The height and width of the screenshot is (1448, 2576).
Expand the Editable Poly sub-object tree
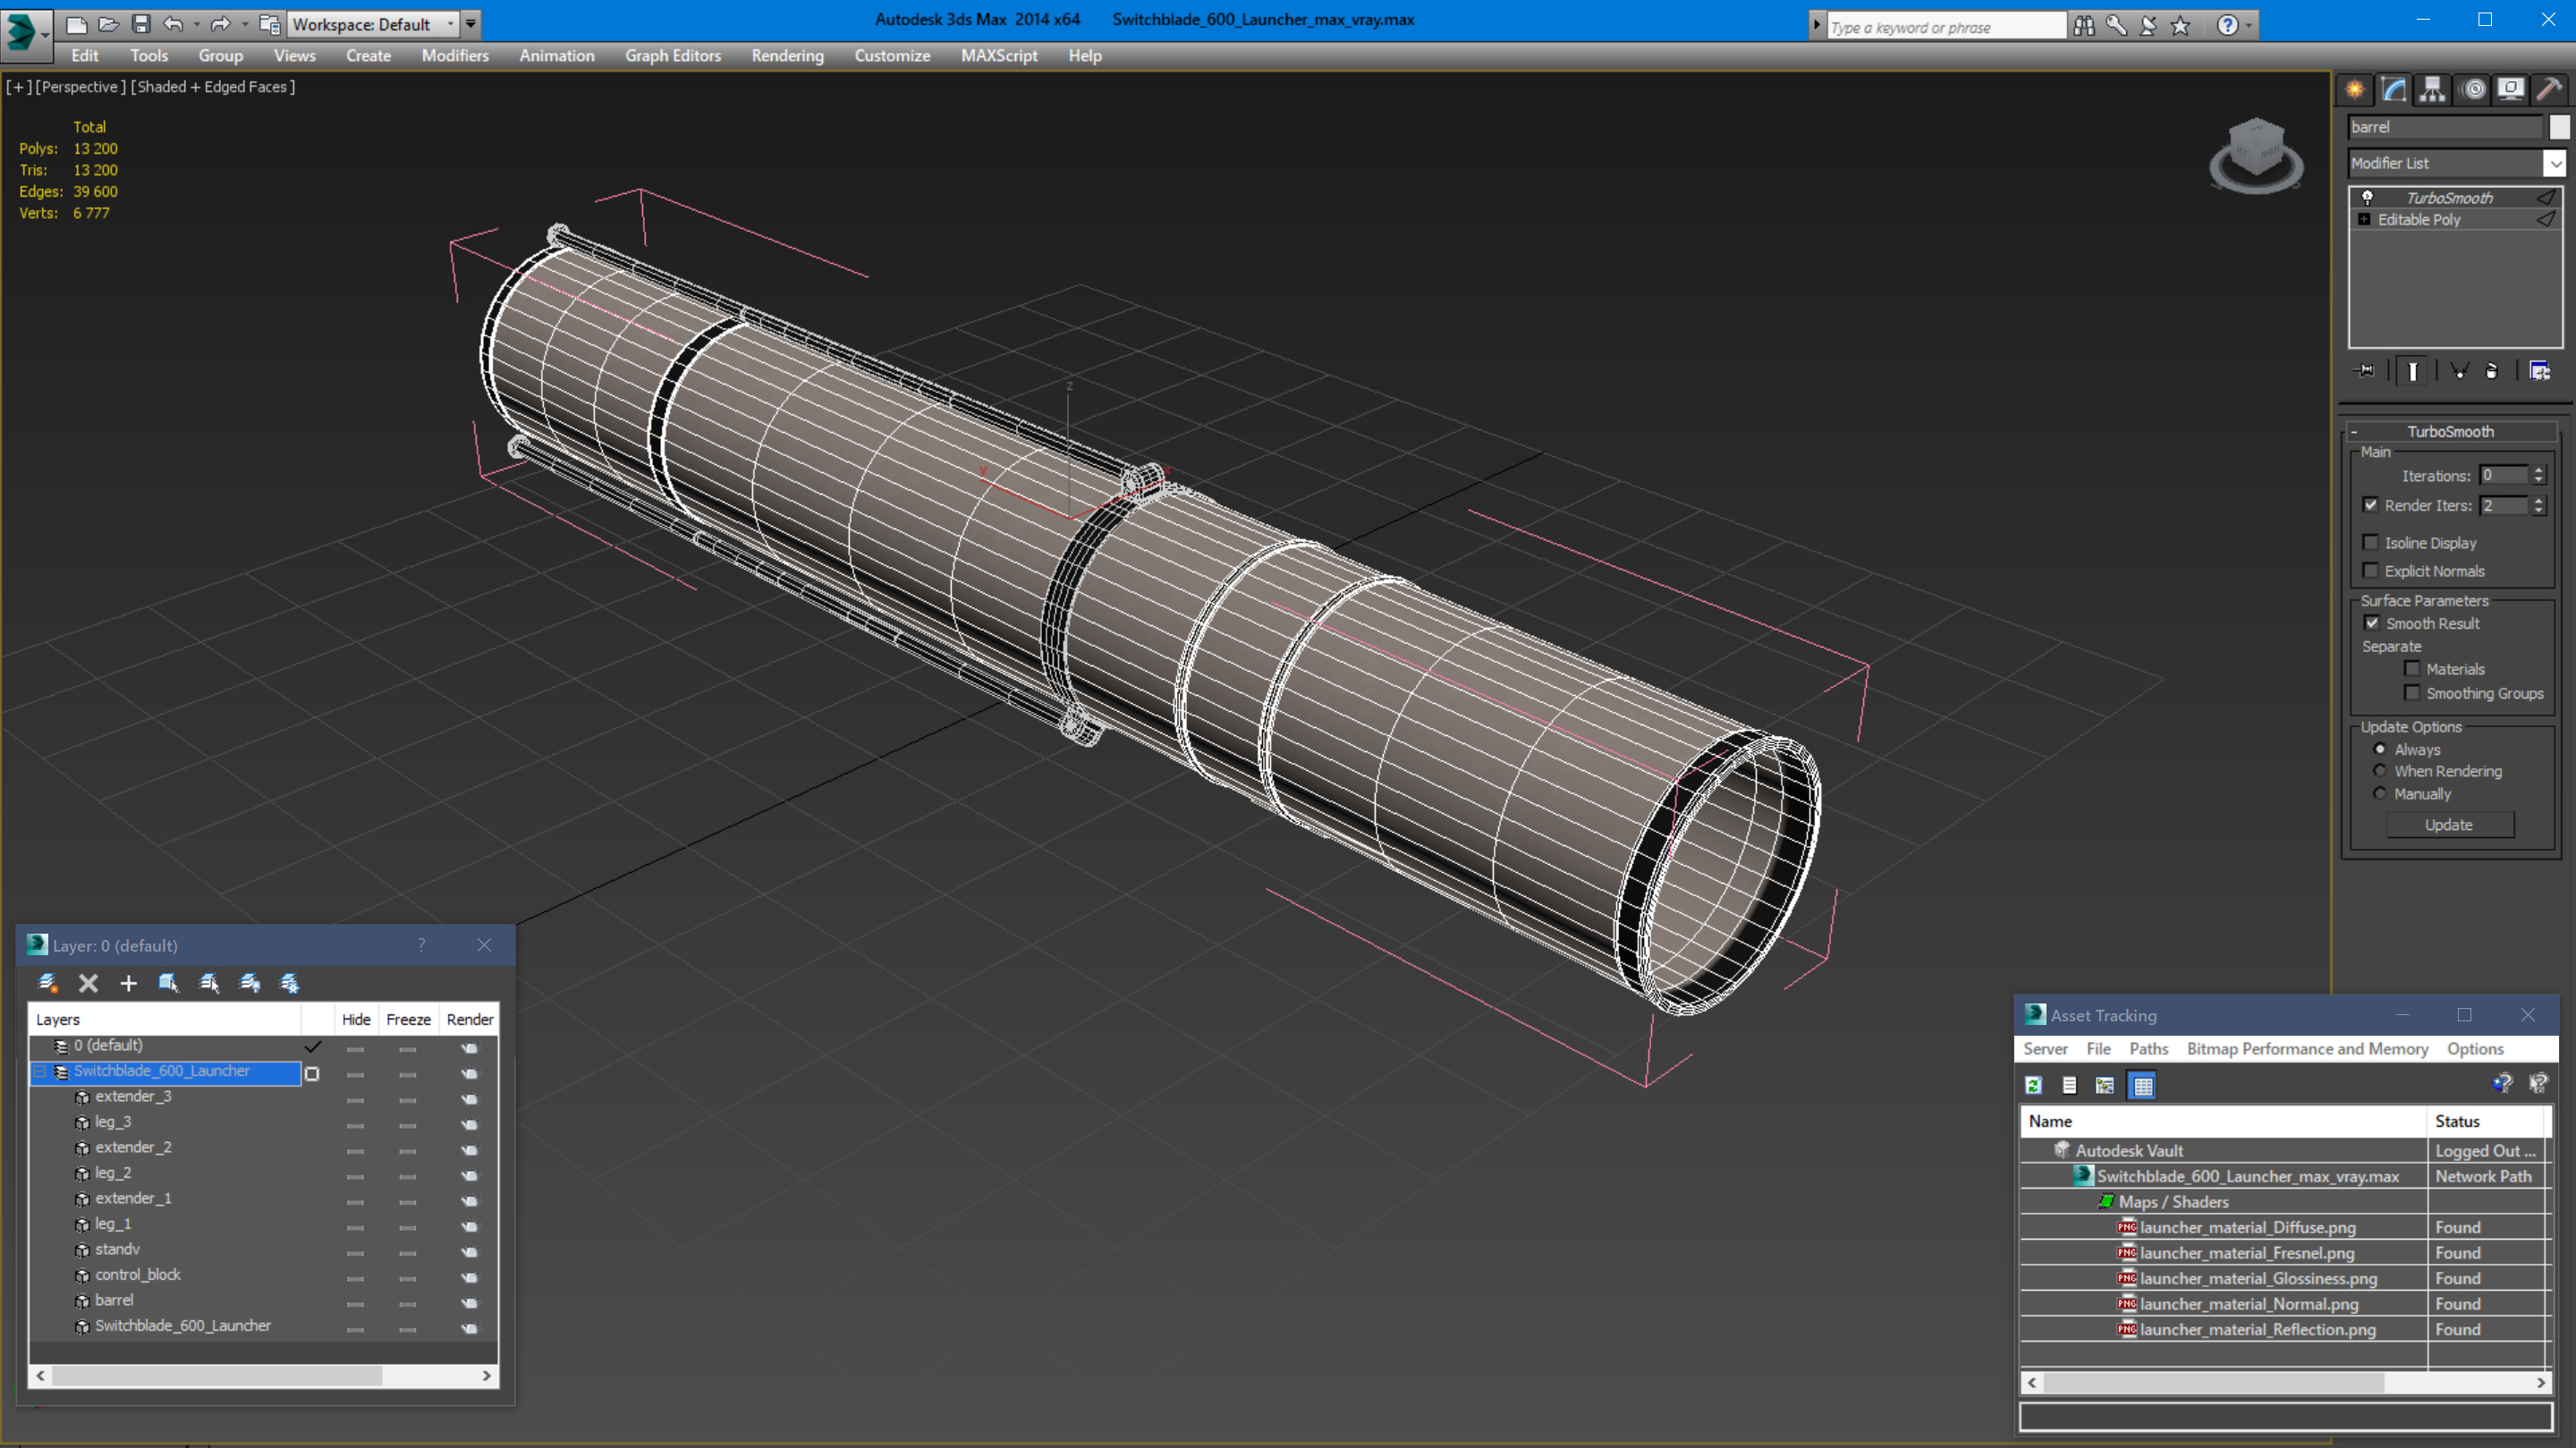[2365, 219]
